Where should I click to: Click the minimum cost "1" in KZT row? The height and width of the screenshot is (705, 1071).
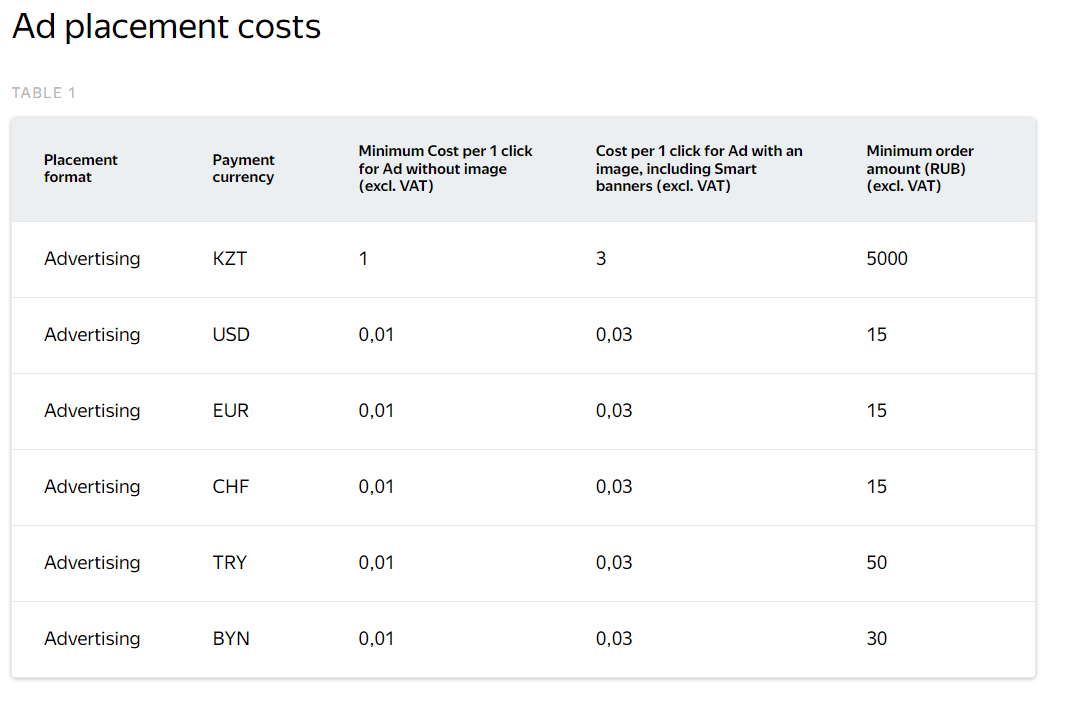tap(363, 259)
